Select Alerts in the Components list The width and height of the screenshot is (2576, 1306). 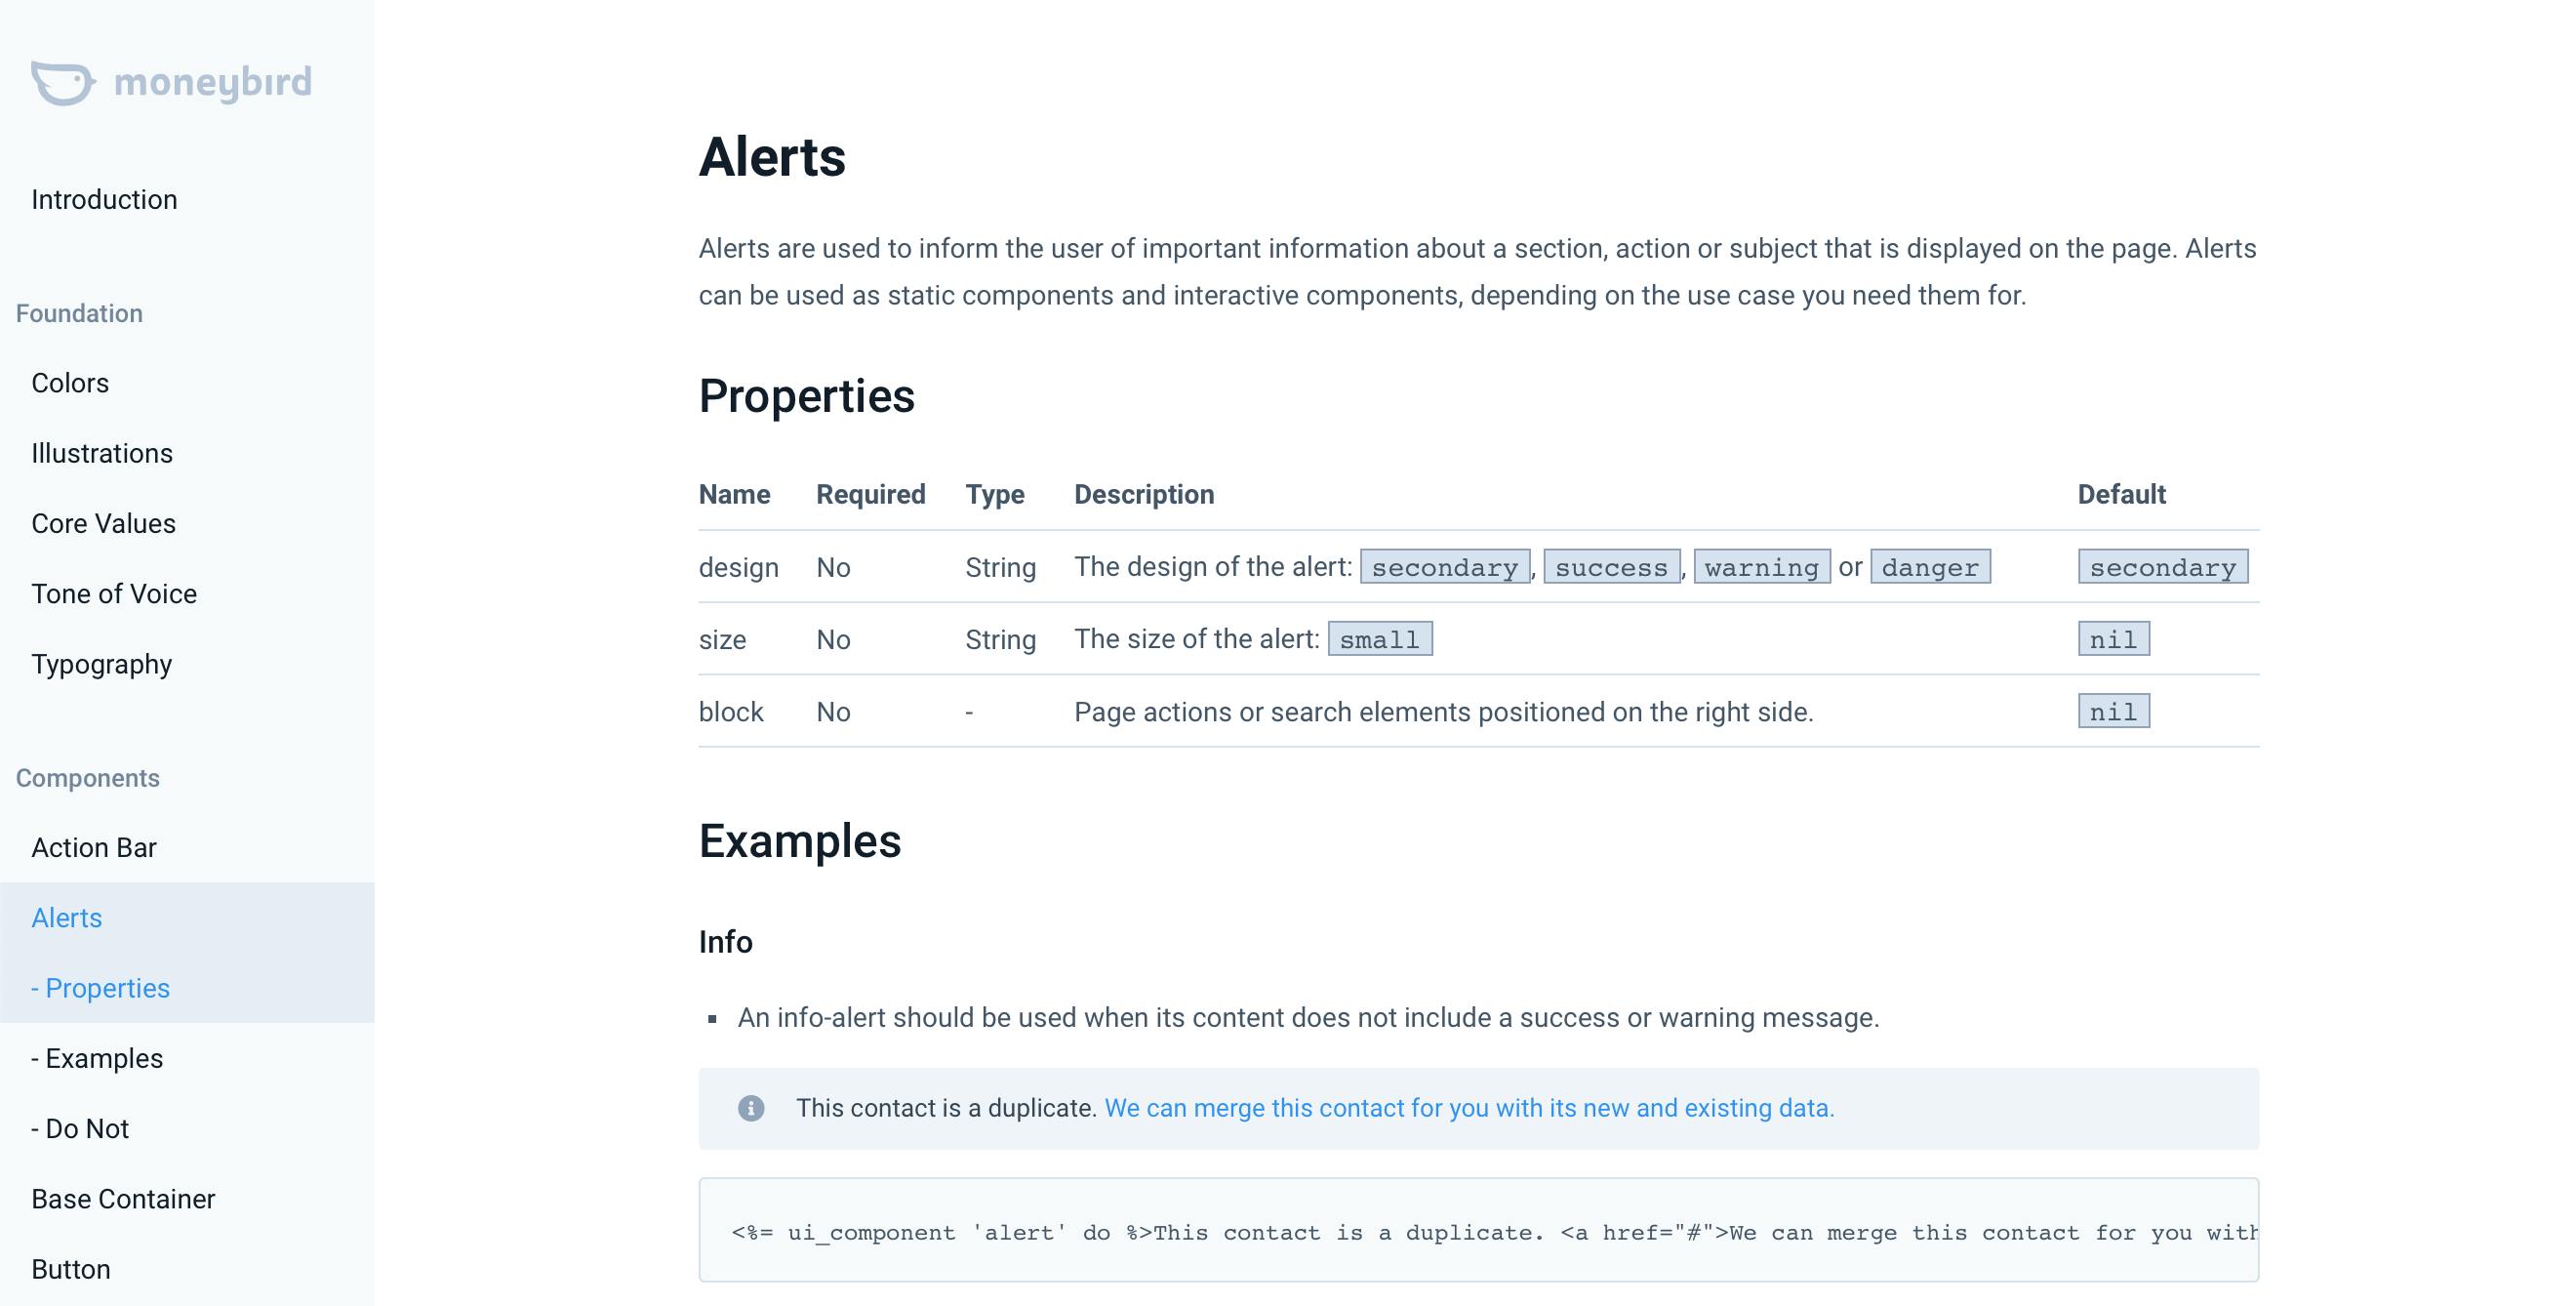(x=66, y=918)
